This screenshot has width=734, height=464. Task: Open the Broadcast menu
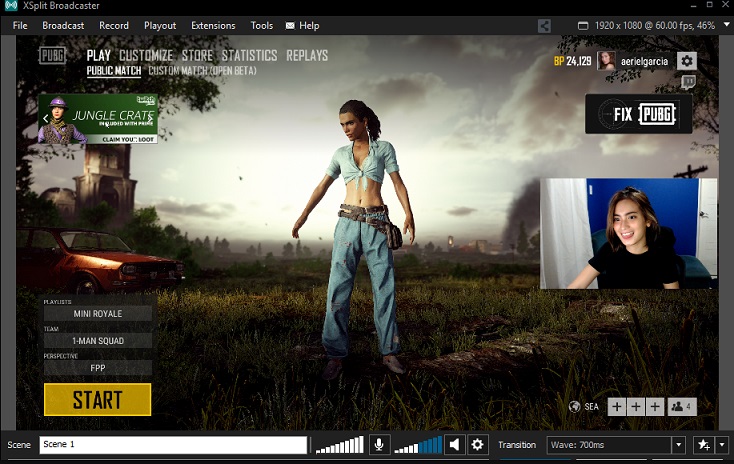coord(63,26)
